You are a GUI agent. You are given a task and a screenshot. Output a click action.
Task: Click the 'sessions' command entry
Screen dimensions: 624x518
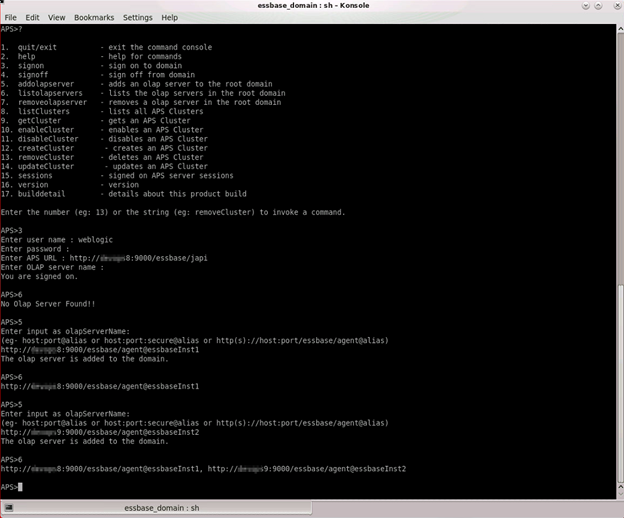(x=35, y=175)
